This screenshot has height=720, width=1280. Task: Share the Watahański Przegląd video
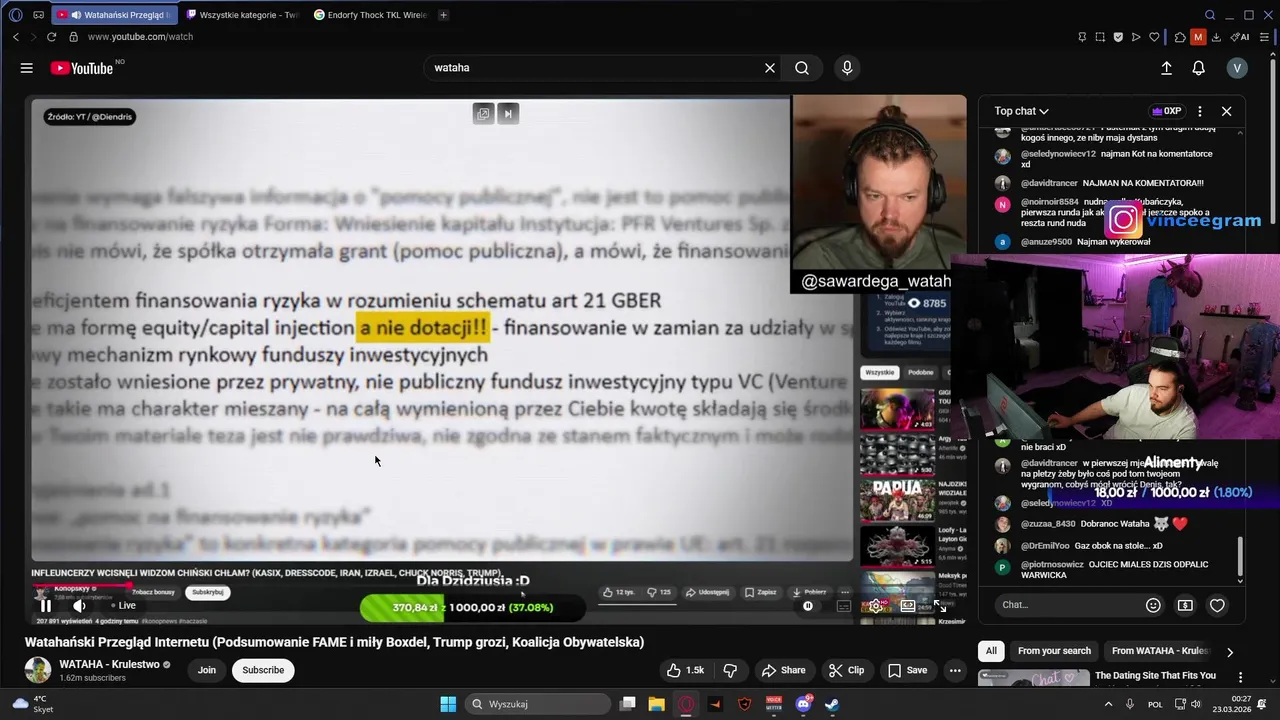click(x=783, y=670)
